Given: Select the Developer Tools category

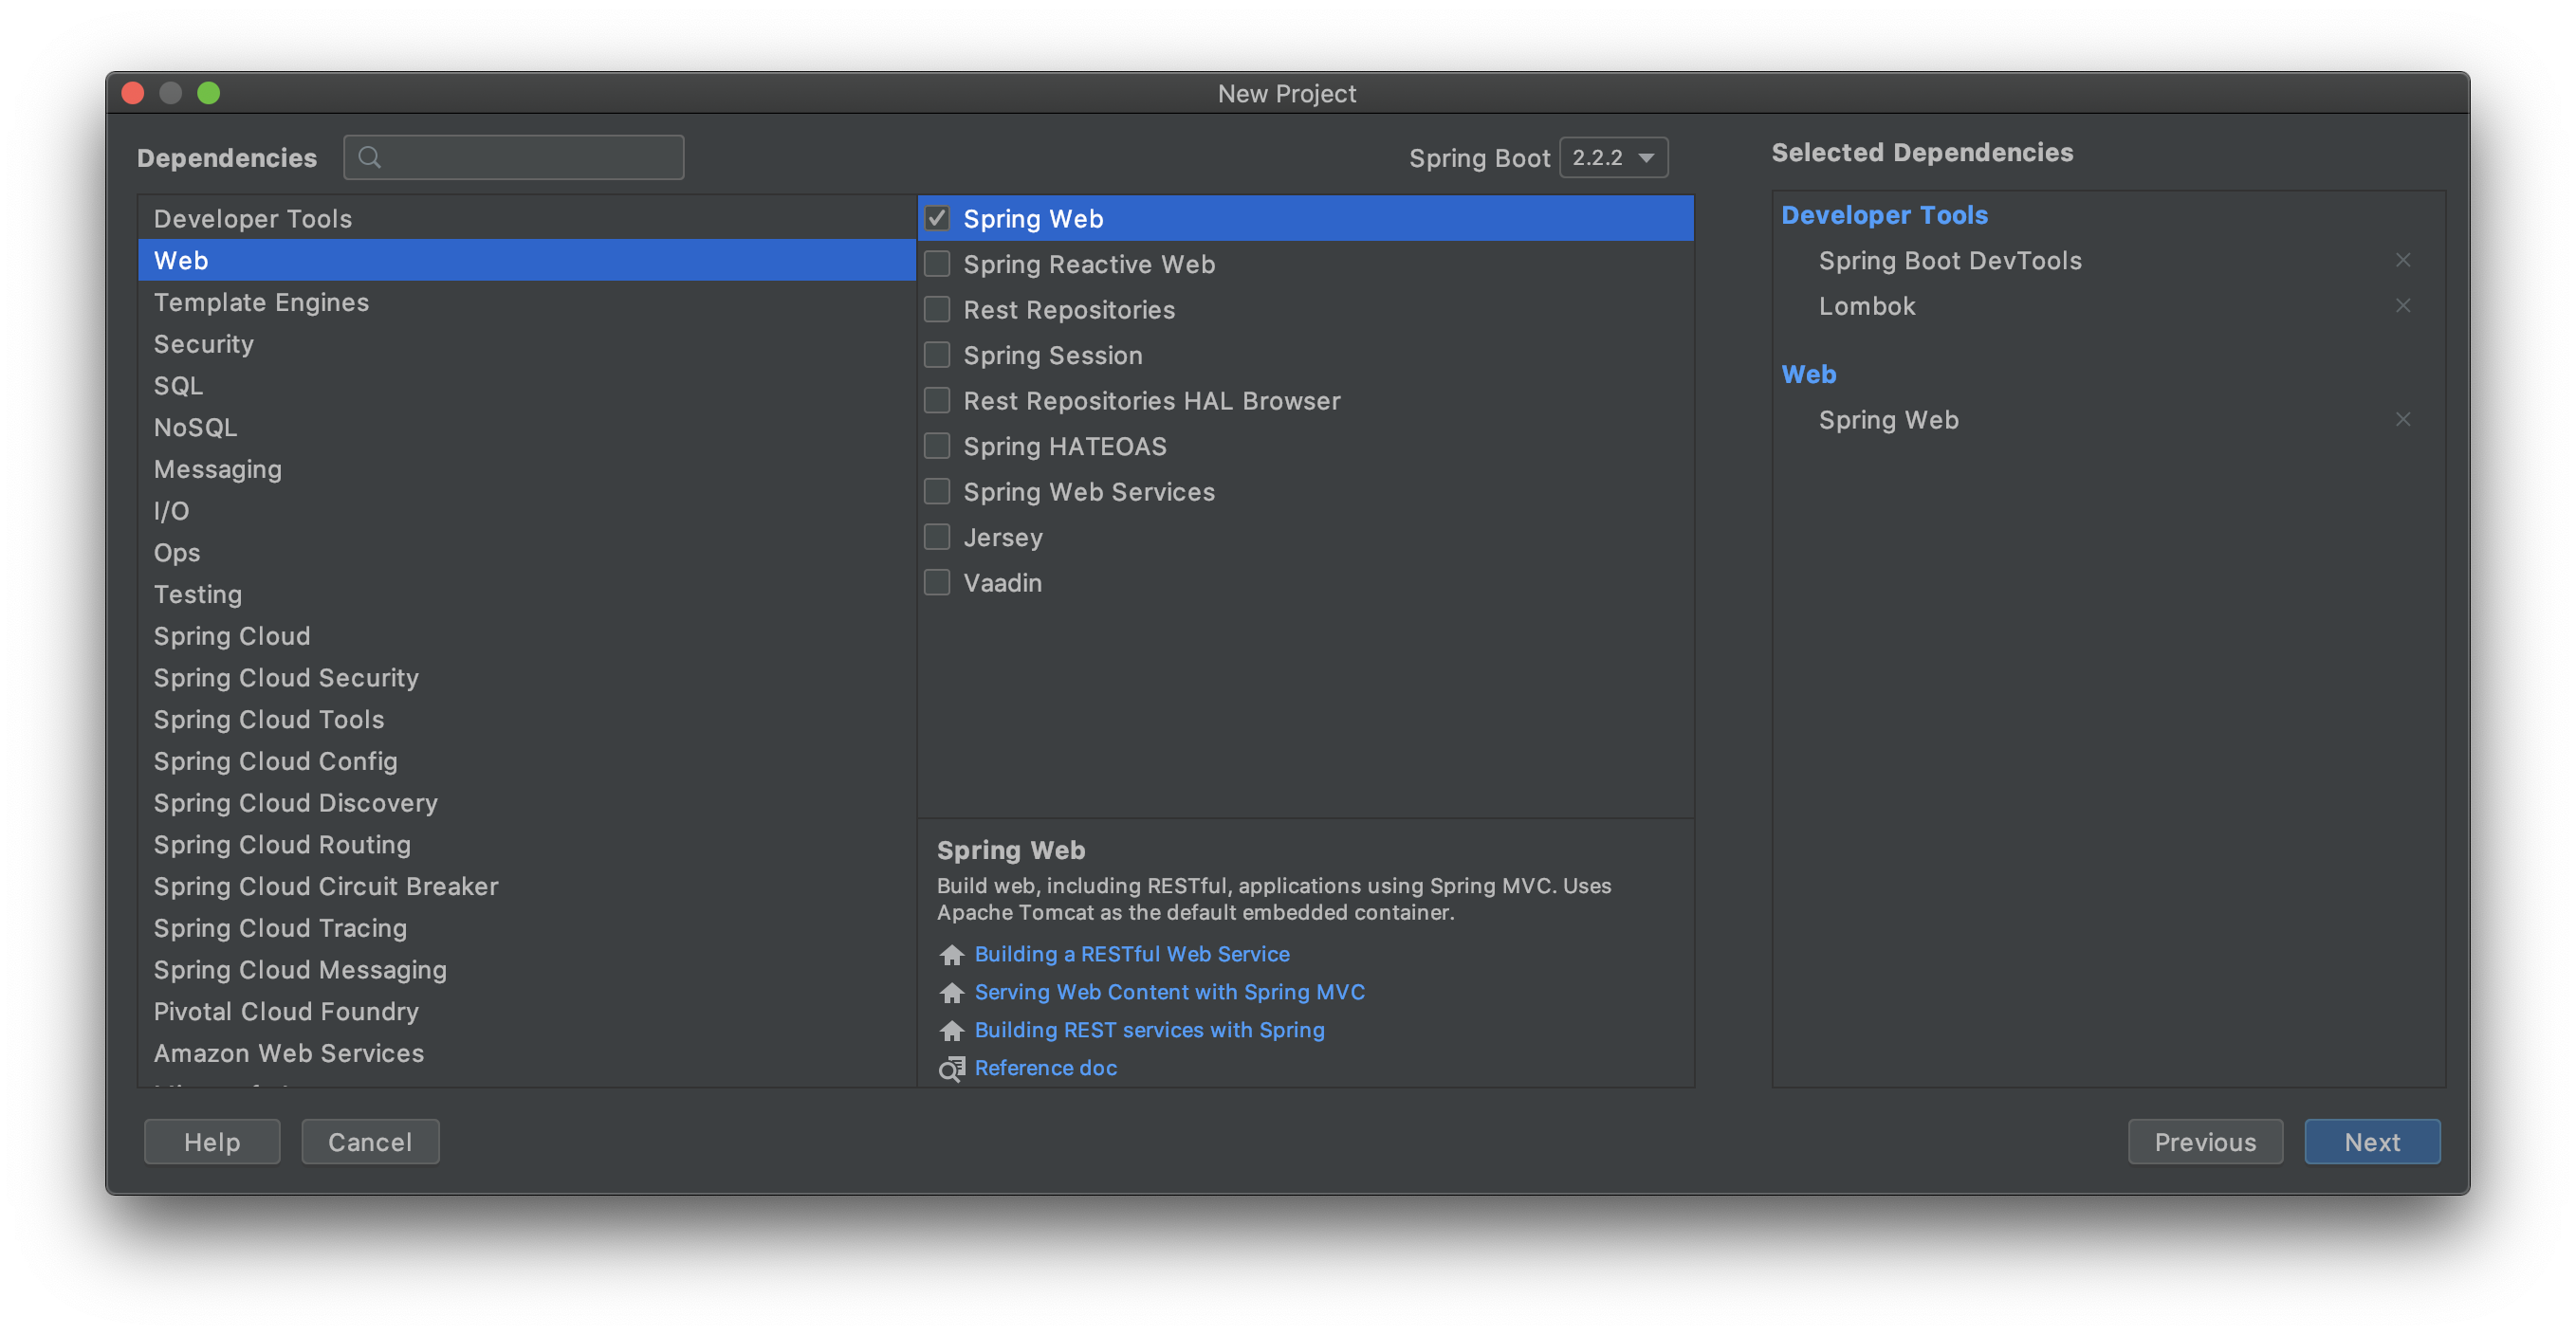Looking at the screenshot, I should coord(253,219).
